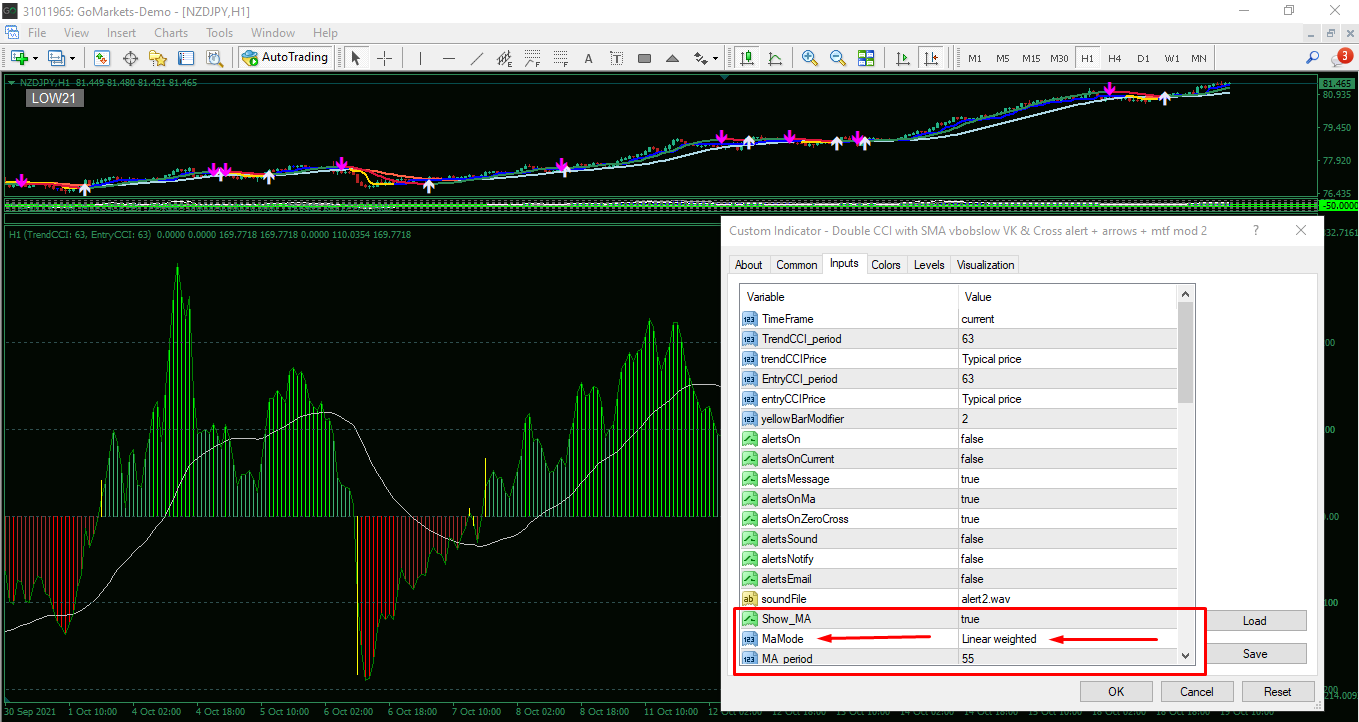Click the inputs list scroll down arrow
The image size is (1359, 722).
1186,656
